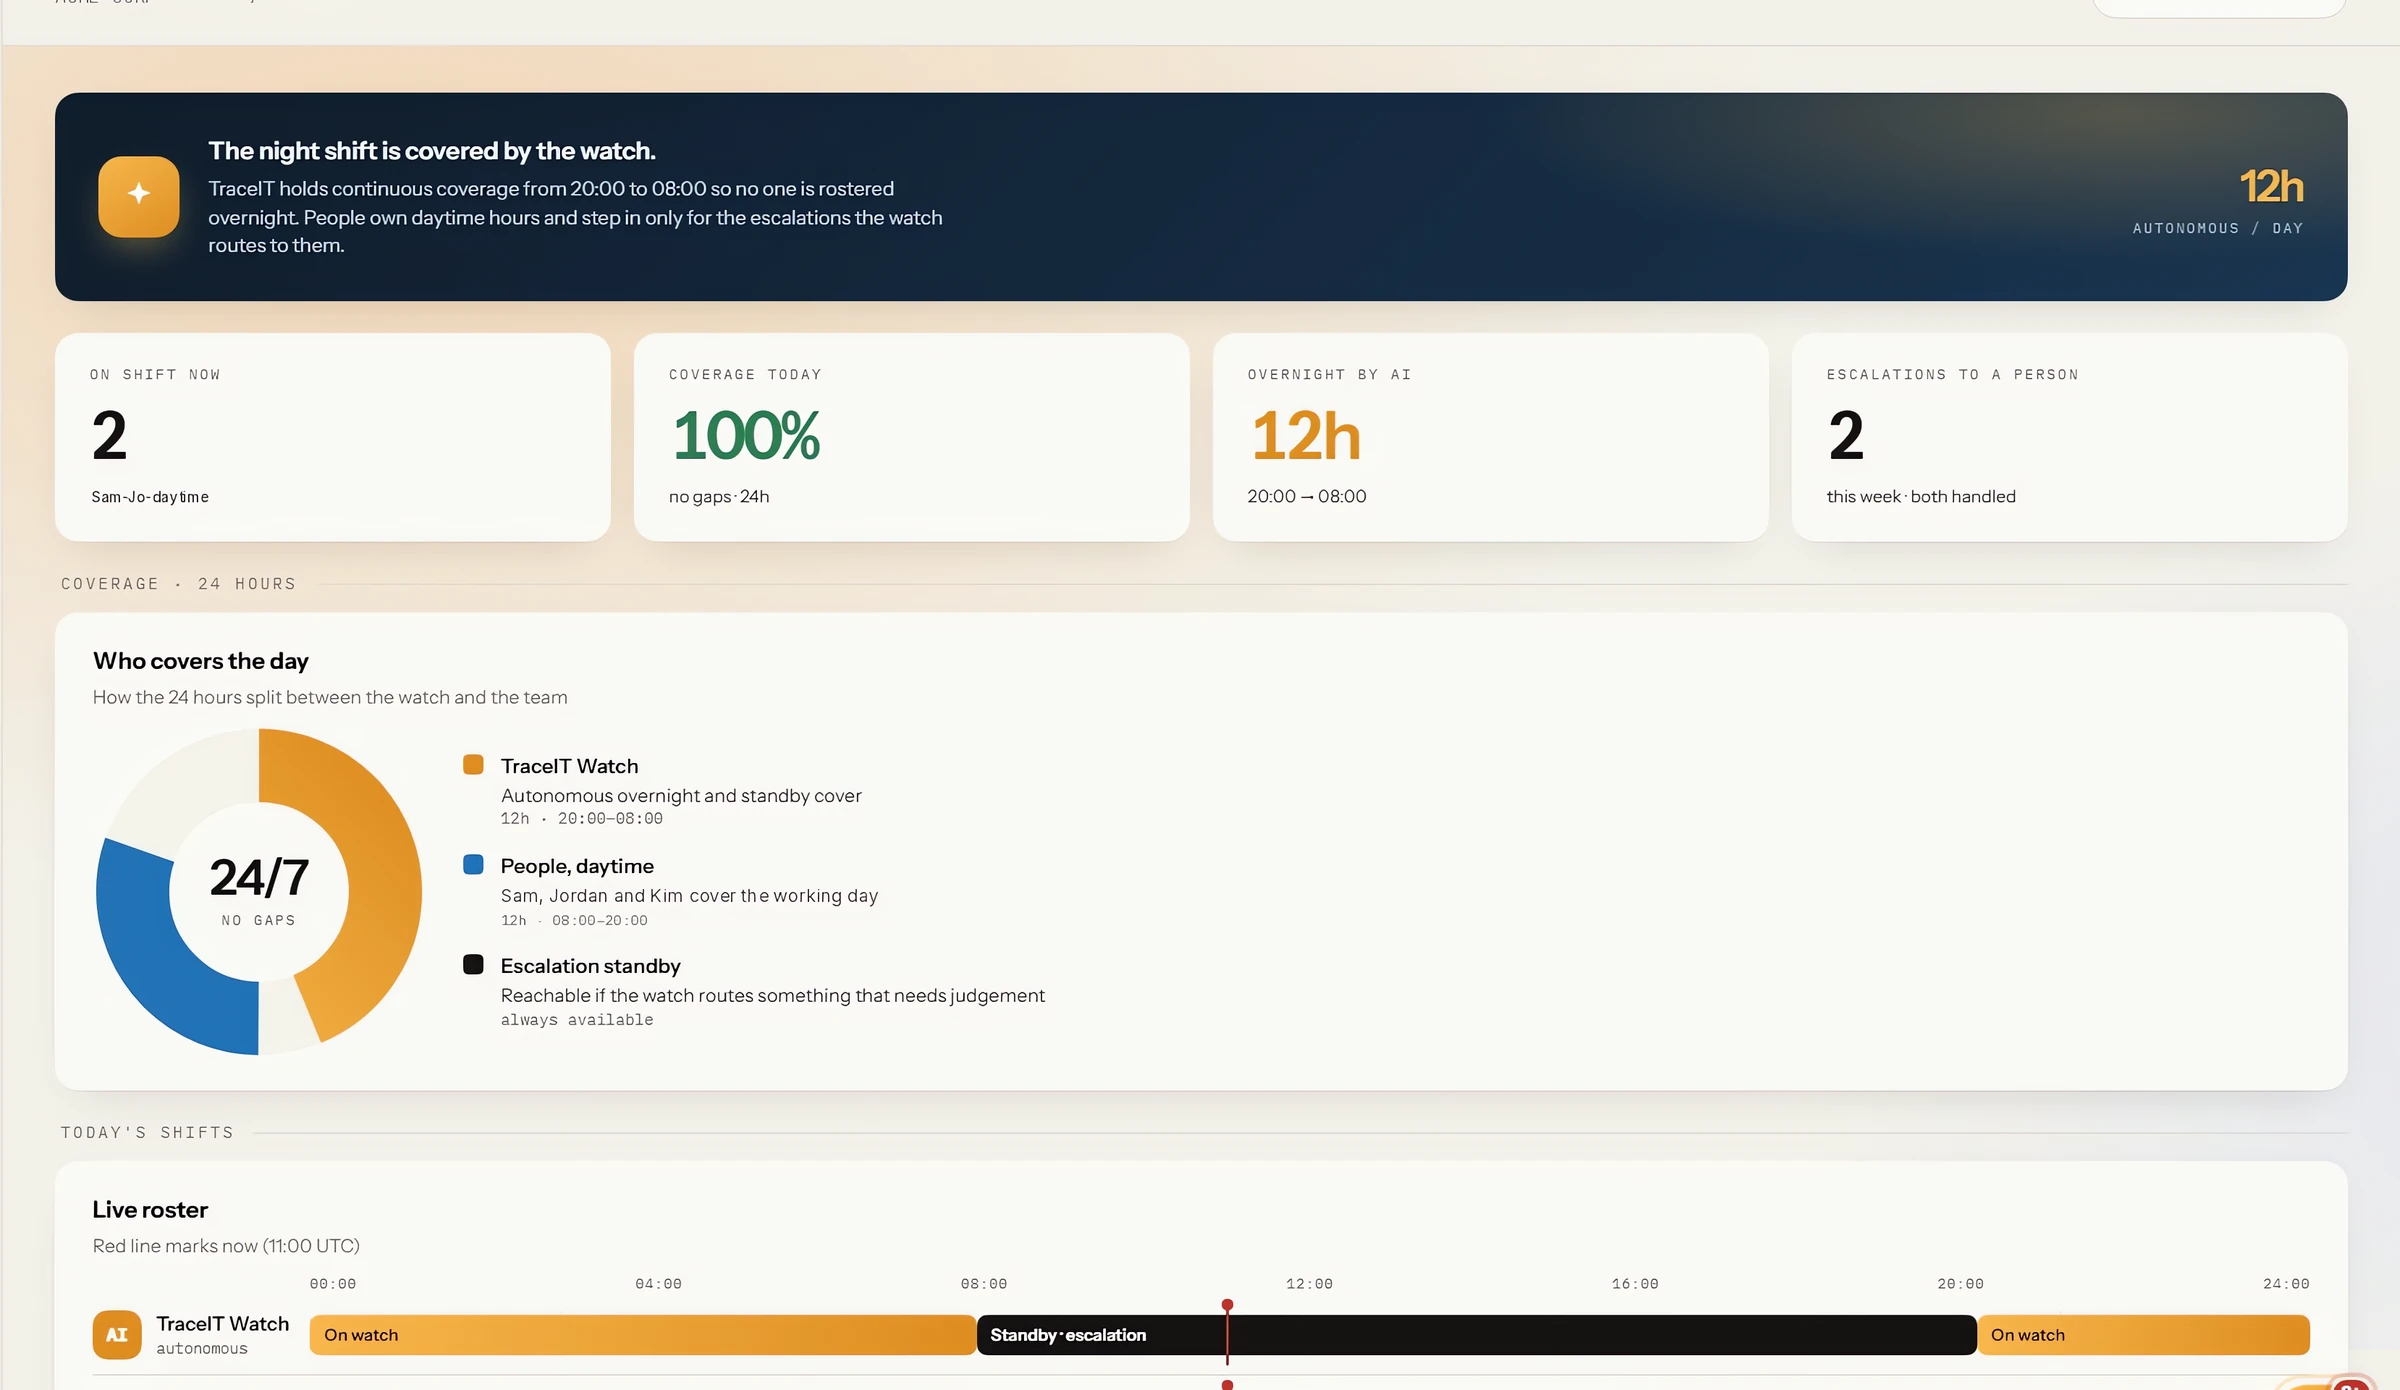Click the 'TraceIT Watch' roster row name
Screen dimensions: 2400x1390
coord(222,1324)
